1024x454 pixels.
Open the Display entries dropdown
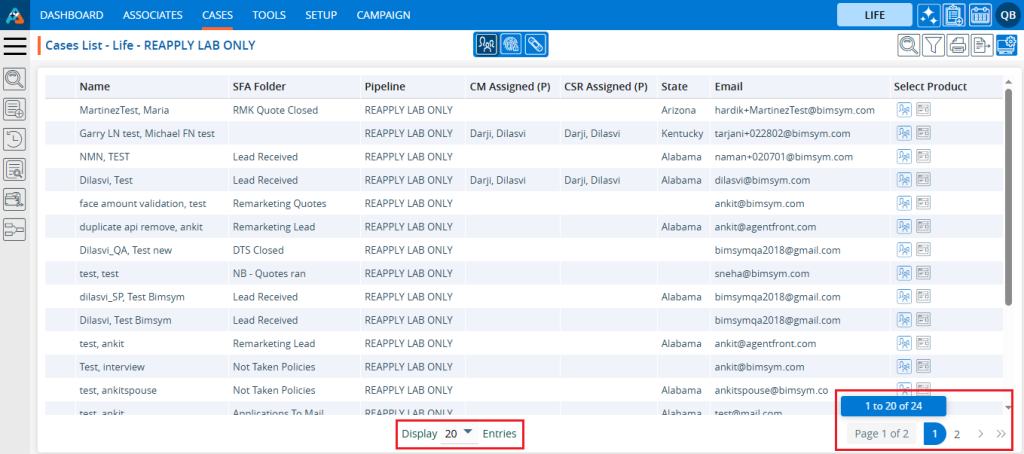pyautogui.click(x=459, y=434)
